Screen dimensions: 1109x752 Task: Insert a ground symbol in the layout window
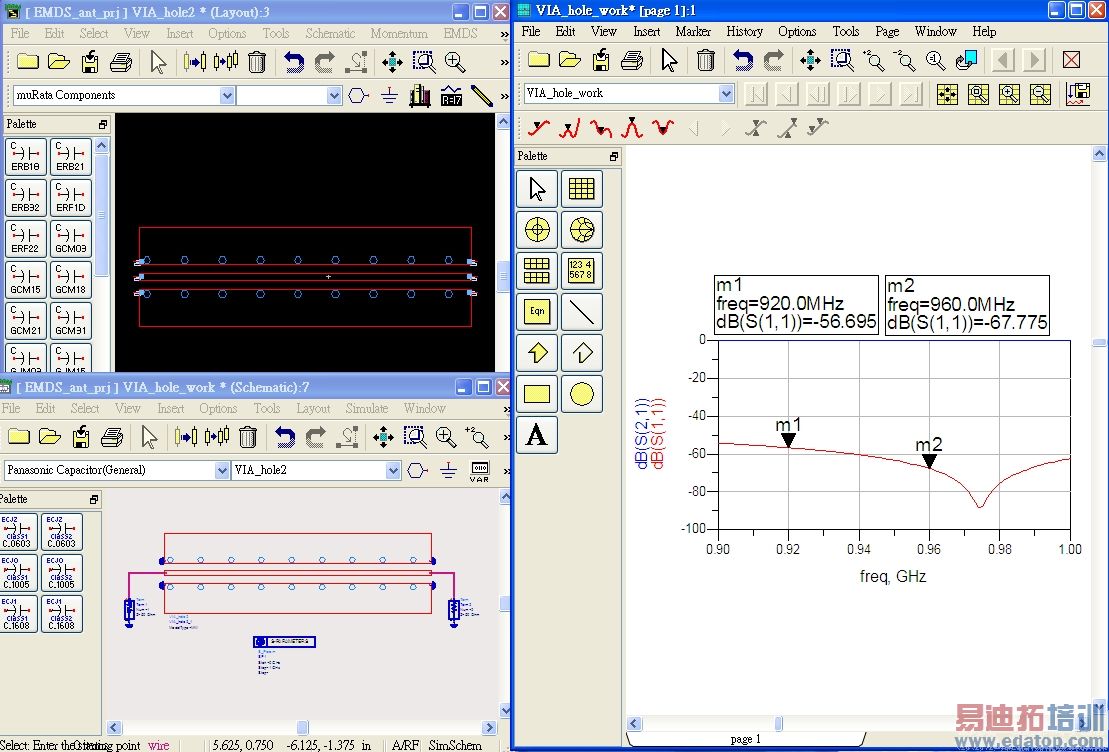(x=389, y=96)
